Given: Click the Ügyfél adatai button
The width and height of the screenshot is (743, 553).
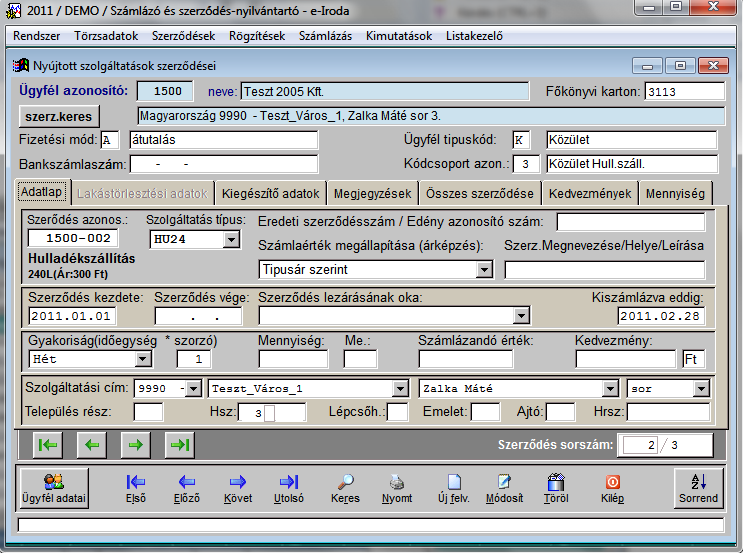Looking at the screenshot, I should click(x=53, y=487).
